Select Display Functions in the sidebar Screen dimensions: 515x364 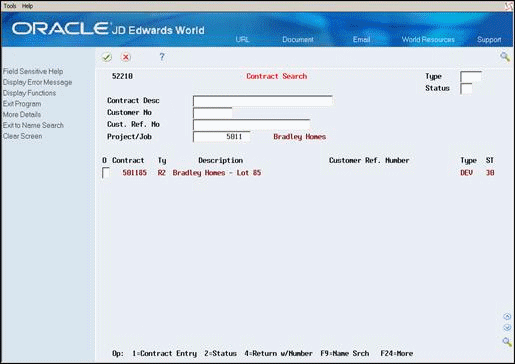tap(29, 93)
